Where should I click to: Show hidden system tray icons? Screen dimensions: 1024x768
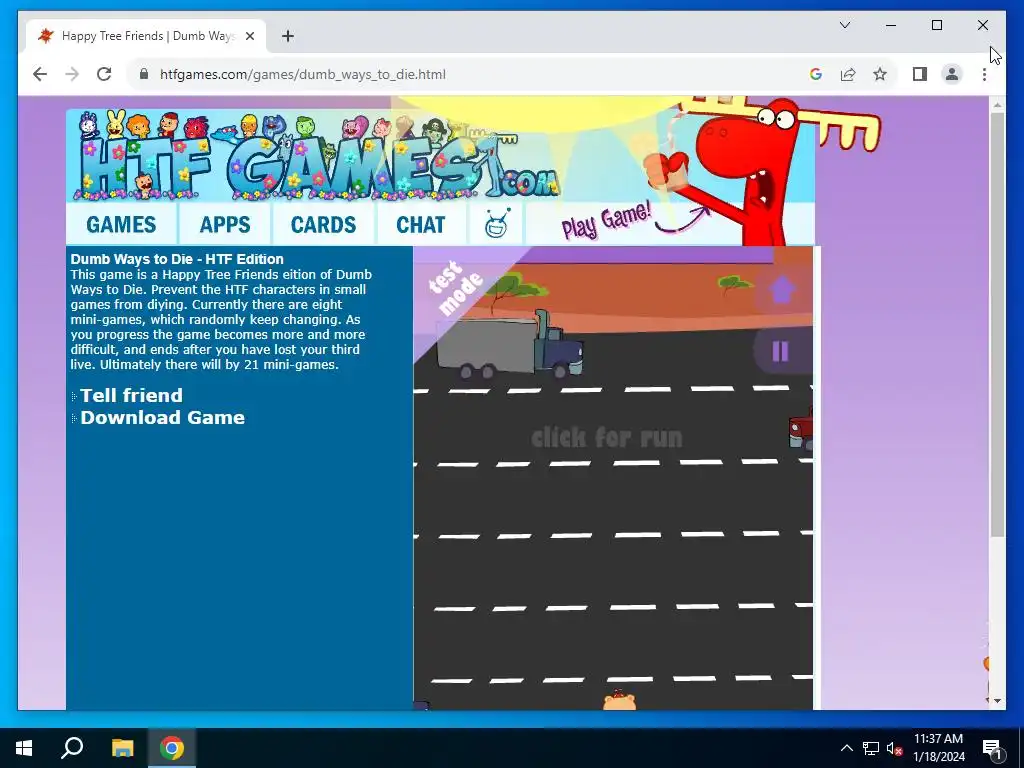[846, 748]
